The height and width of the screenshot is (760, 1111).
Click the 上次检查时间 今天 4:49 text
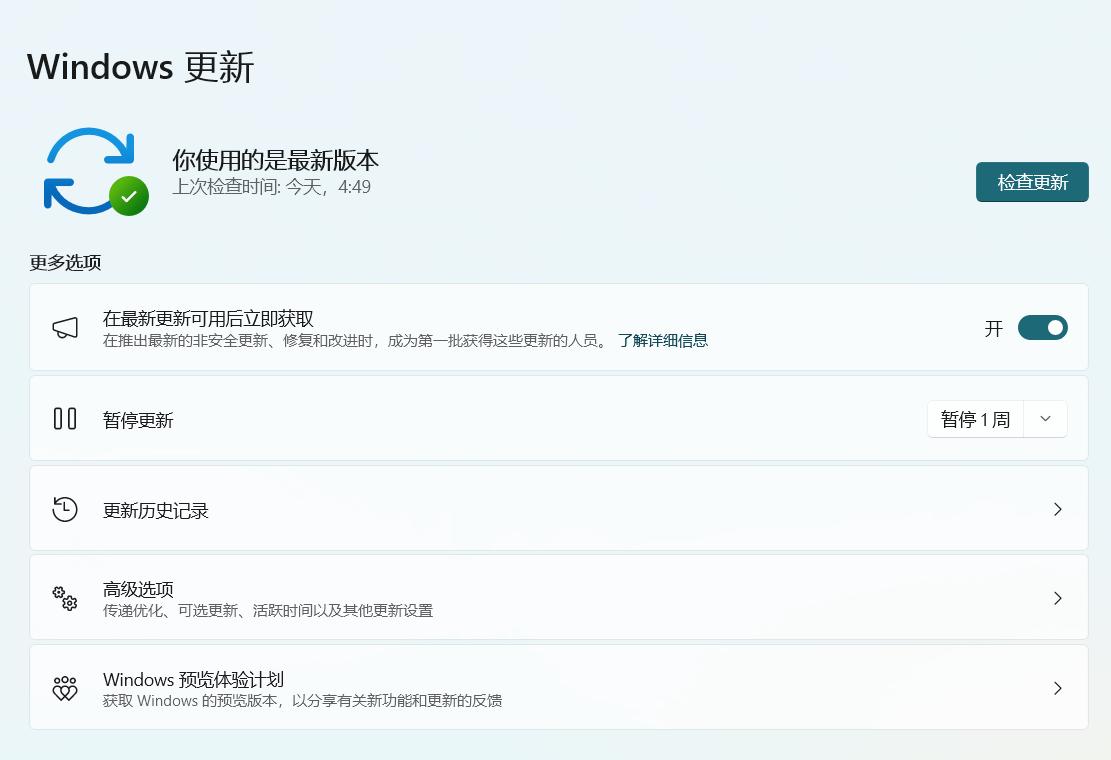271,187
